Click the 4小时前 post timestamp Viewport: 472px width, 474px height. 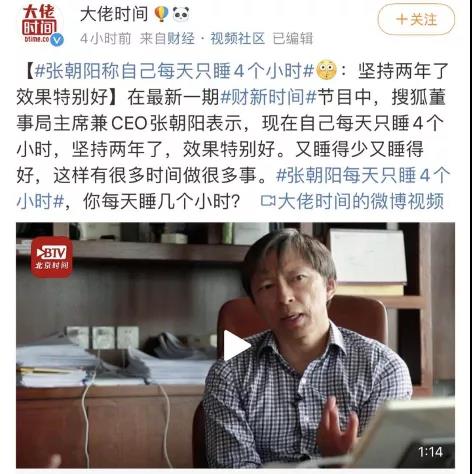point(106,39)
